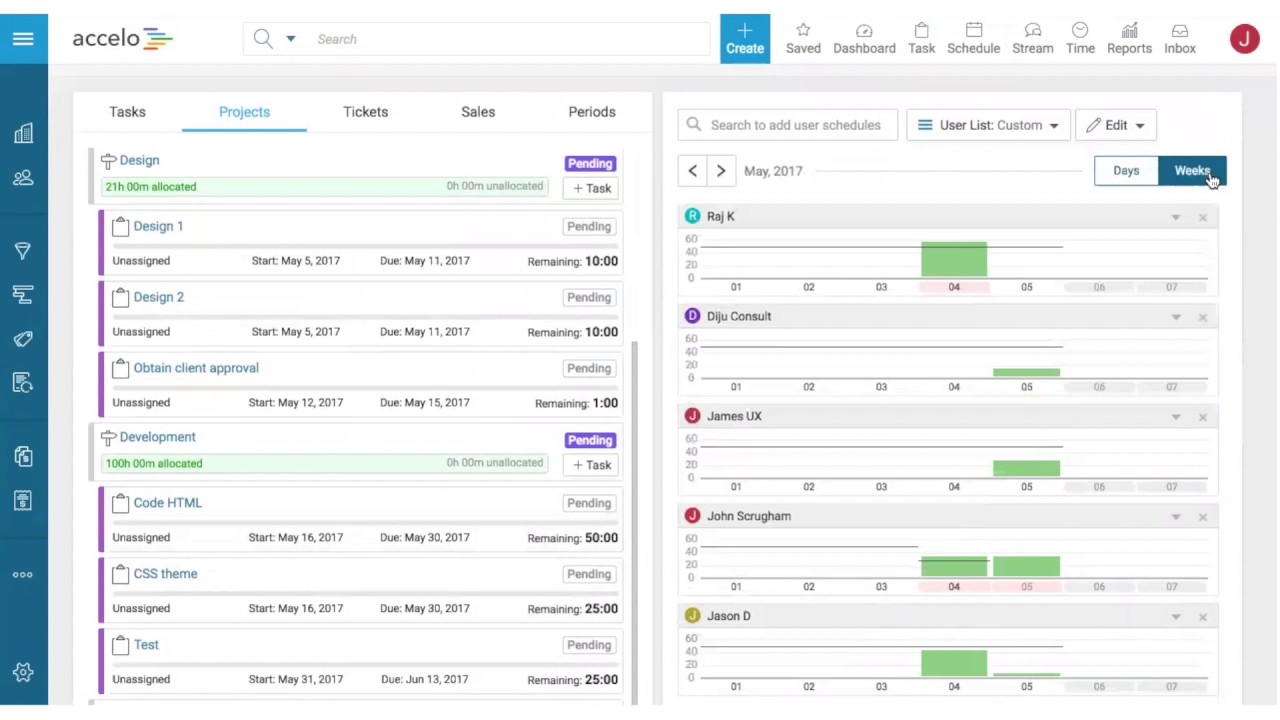Image resolution: width=1280 pixels, height=720 pixels.
Task: Open the Reports section
Action: [x=1129, y=38]
